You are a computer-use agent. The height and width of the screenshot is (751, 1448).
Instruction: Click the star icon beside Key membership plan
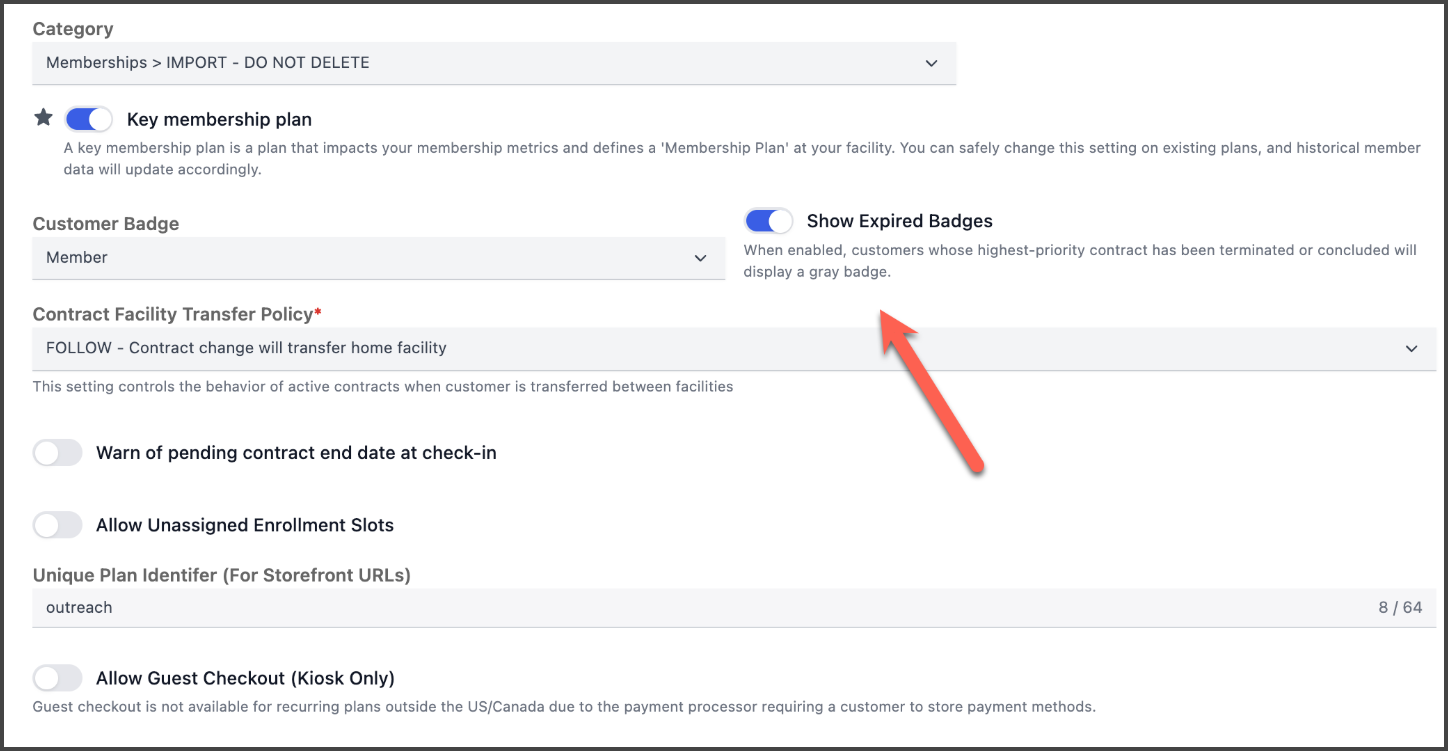tap(43, 118)
